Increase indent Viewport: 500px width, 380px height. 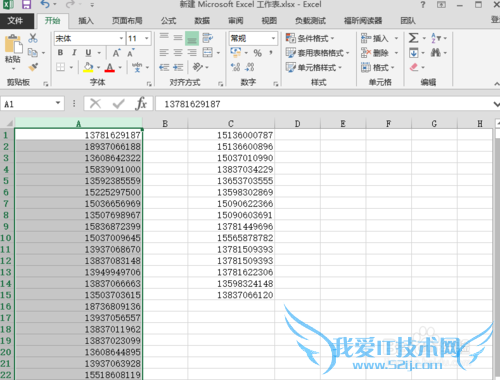point(178,68)
